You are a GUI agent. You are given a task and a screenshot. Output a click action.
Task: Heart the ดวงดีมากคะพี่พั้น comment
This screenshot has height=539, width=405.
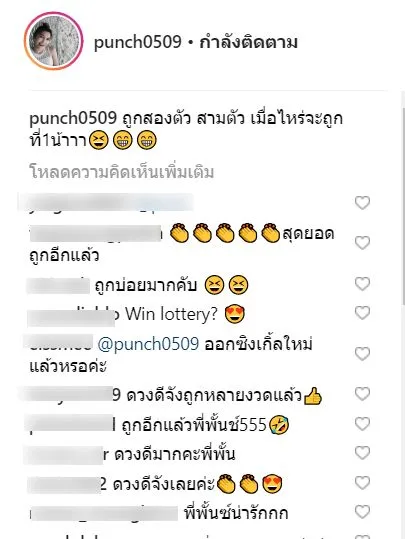click(362, 453)
